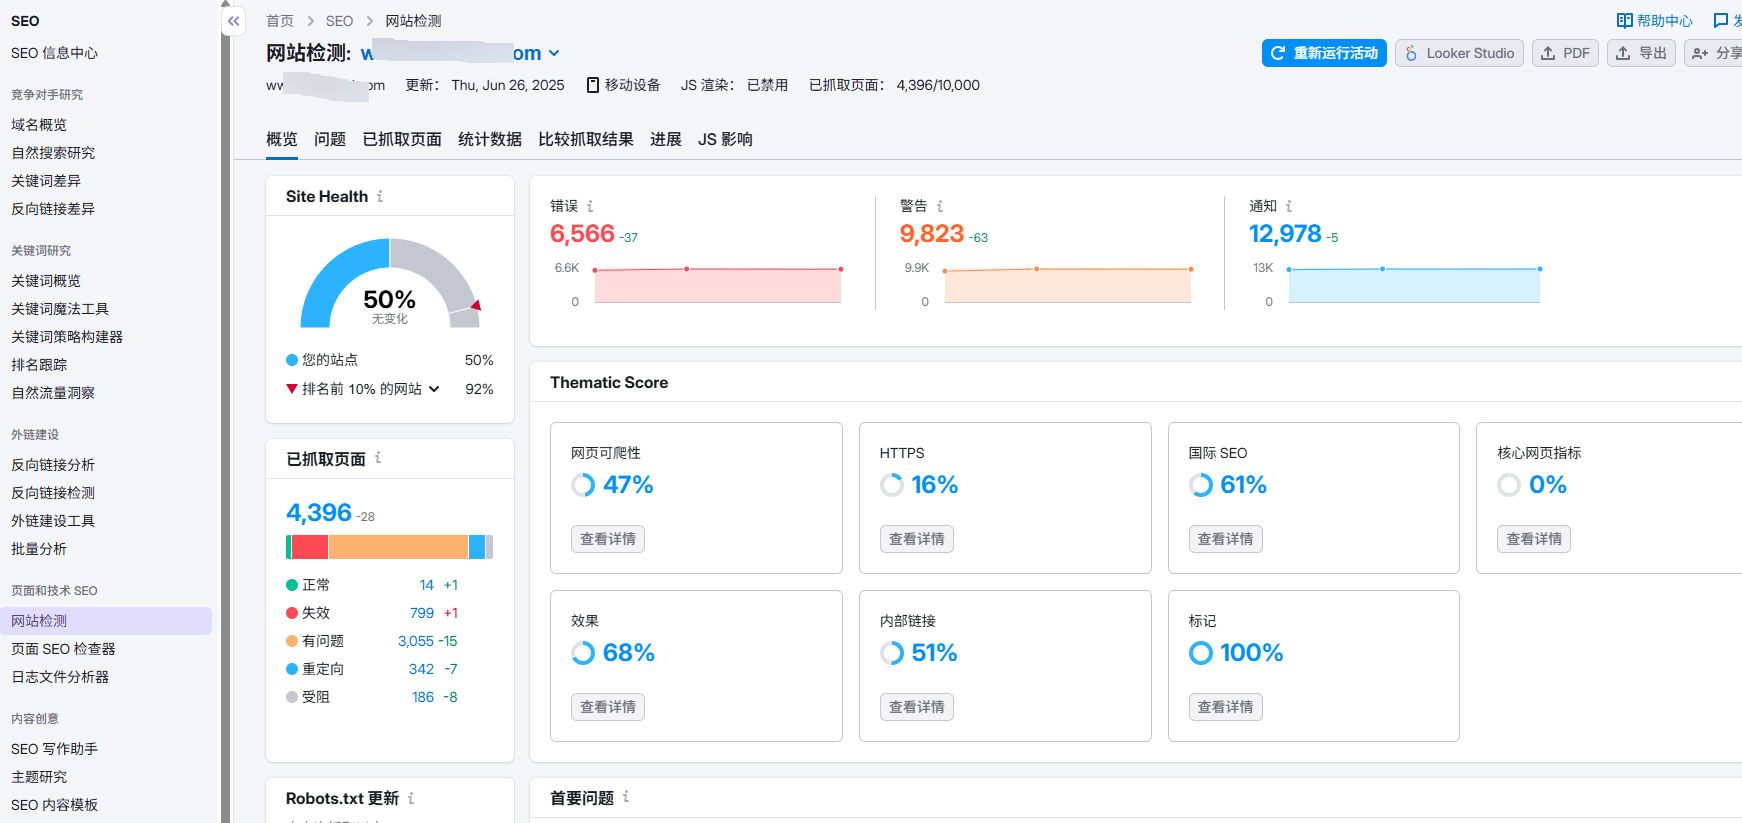The image size is (1742, 823).
Task: Click the 正常 14 pages value
Action: [427, 585]
